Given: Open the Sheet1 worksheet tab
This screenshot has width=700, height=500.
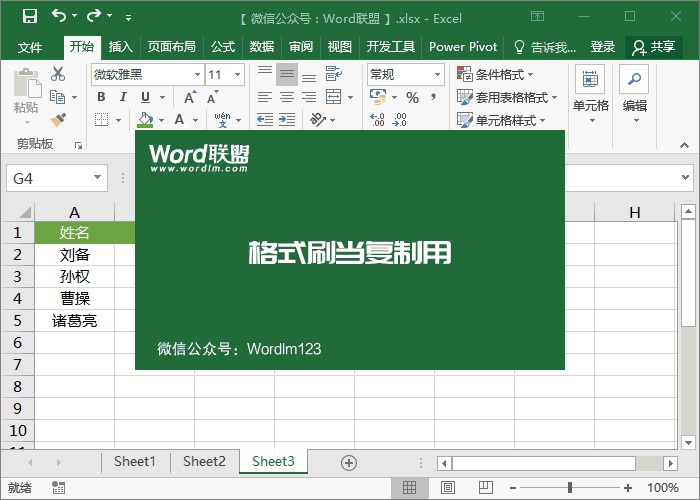Looking at the screenshot, I should (135, 461).
